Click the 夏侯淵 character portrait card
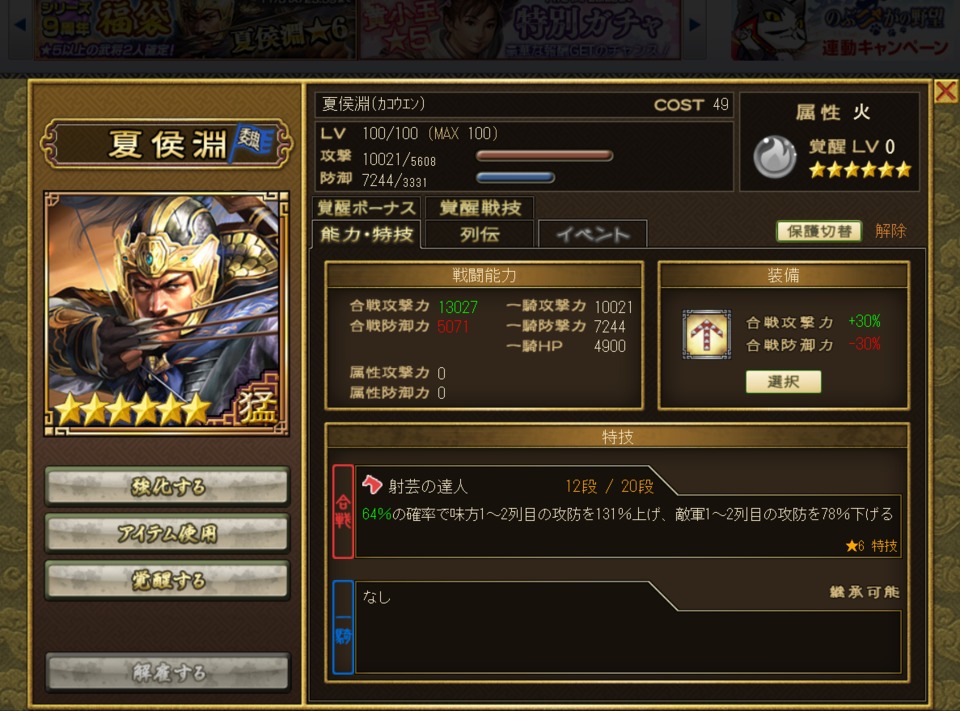 pyautogui.click(x=167, y=314)
